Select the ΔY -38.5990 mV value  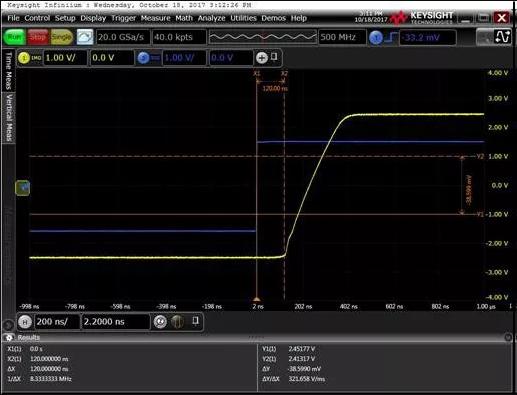click(x=304, y=369)
